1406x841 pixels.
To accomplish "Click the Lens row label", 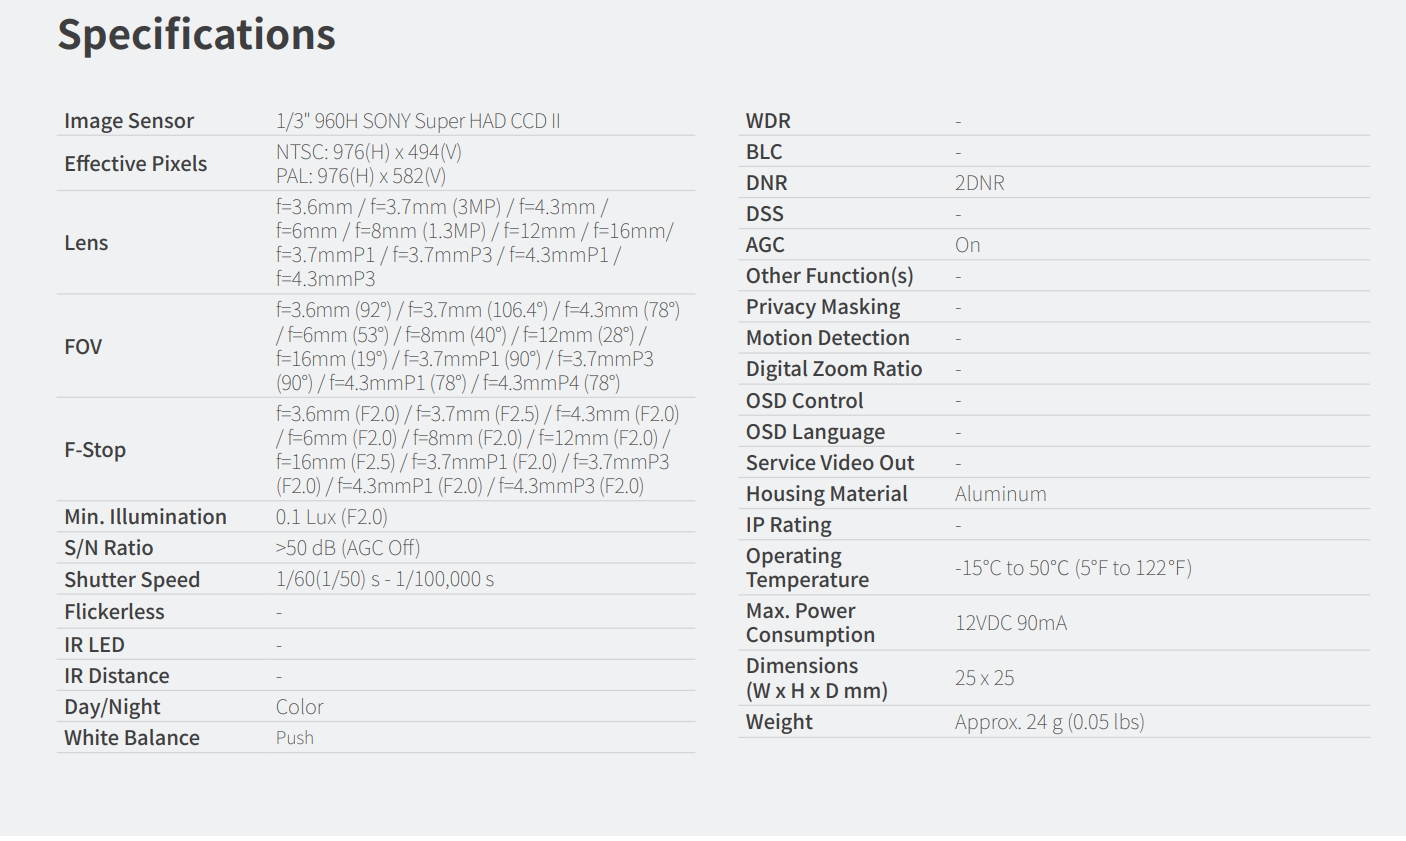I will click(86, 243).
